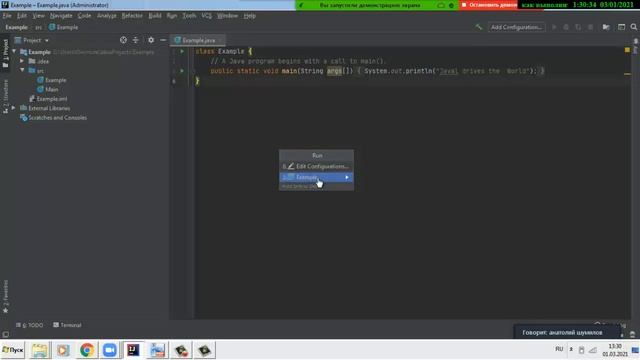Open the media player taskbar icon

tap(63, 350)
